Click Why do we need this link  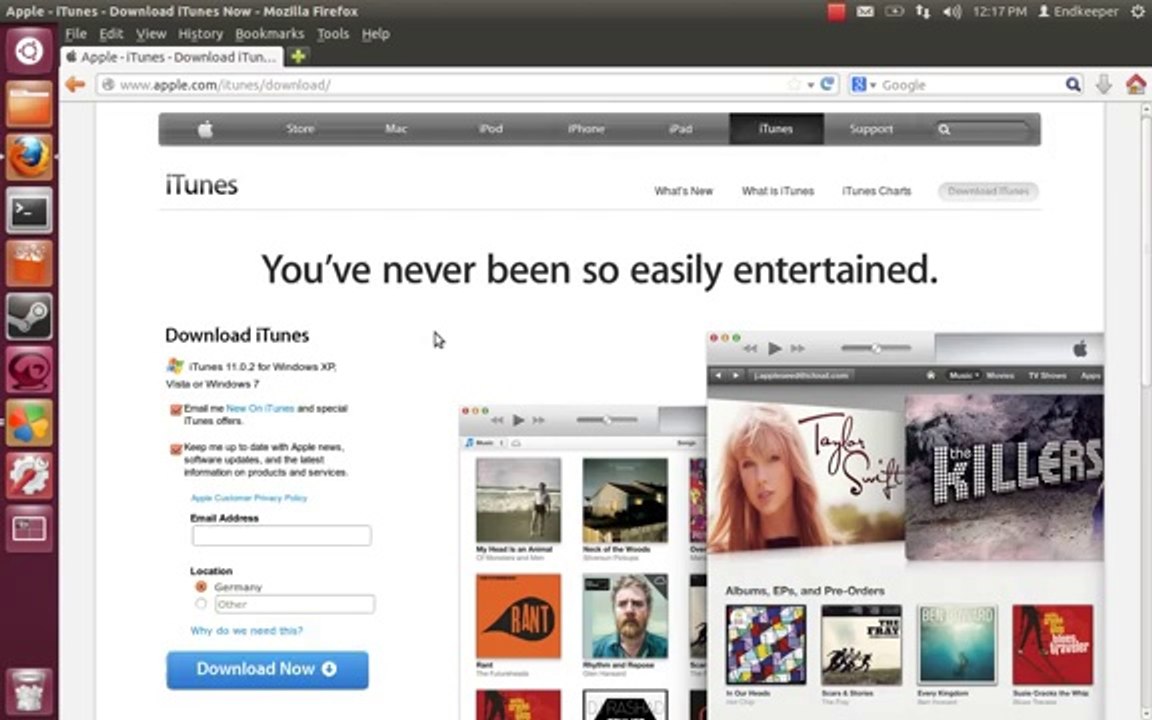pyautogui.click(x=246, y=630)
